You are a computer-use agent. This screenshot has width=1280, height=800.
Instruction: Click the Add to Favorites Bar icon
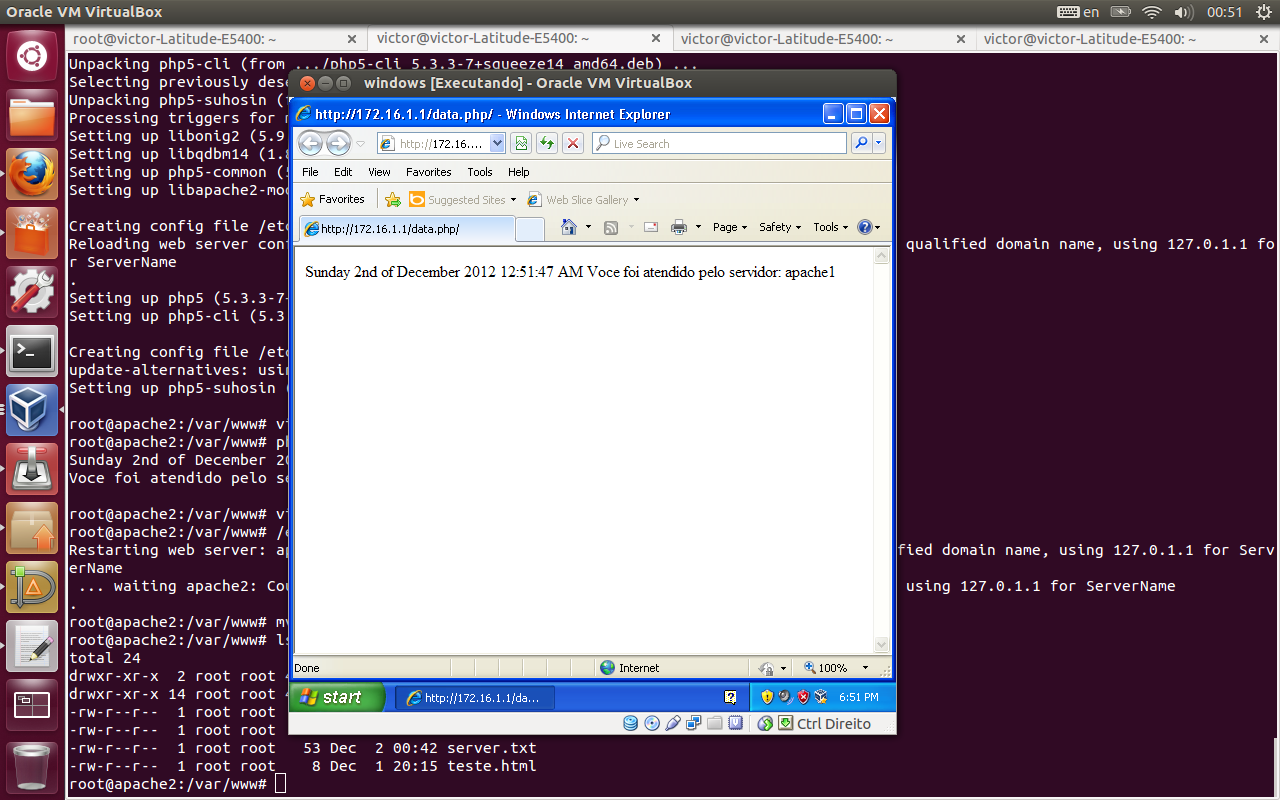coord(393,200)
